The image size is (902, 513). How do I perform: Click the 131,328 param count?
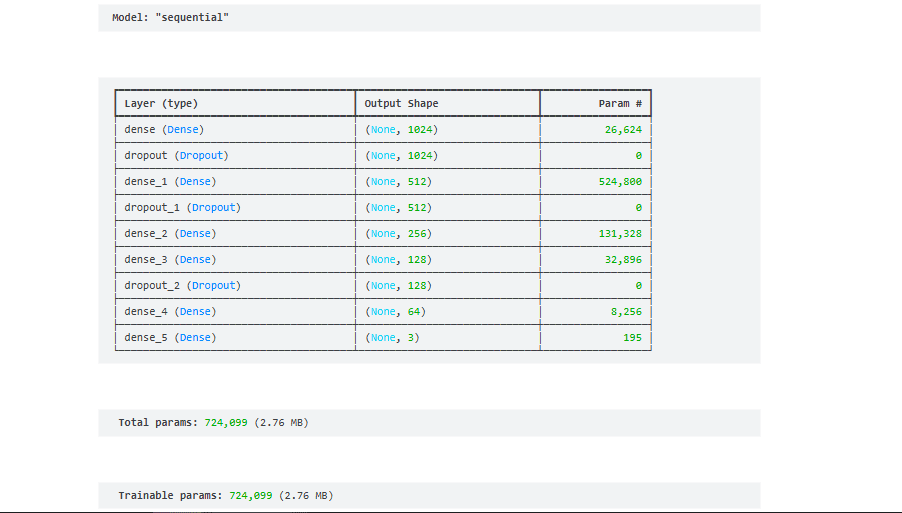tap(620, 233)
